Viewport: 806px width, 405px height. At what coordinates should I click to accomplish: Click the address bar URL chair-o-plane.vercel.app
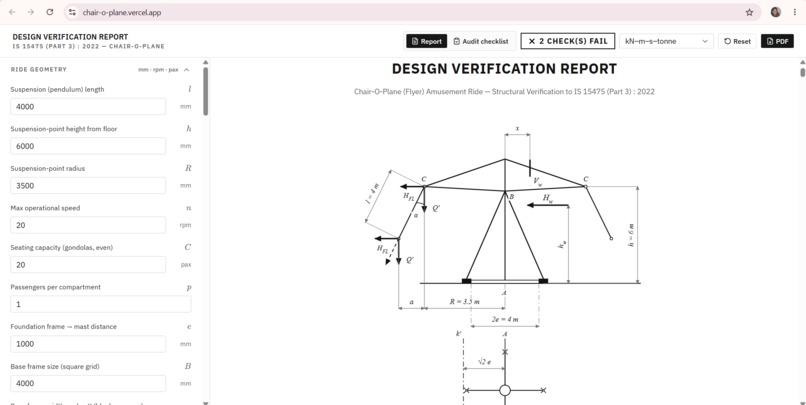tap(122, 12)
